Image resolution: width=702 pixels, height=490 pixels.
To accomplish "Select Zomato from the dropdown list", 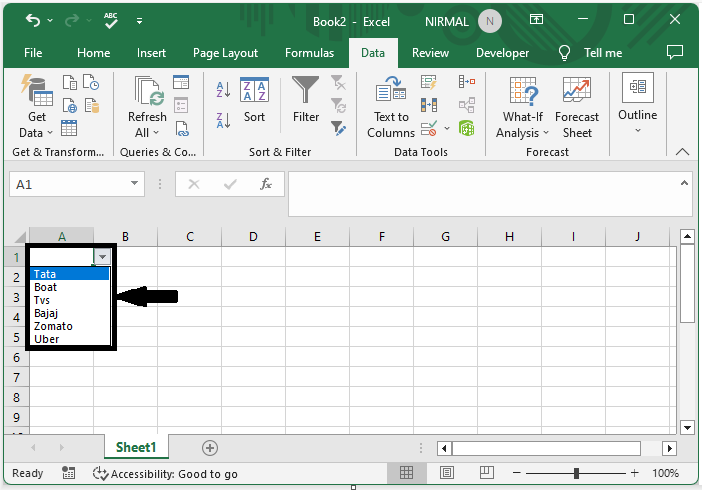I will click(x=69, y=326).
